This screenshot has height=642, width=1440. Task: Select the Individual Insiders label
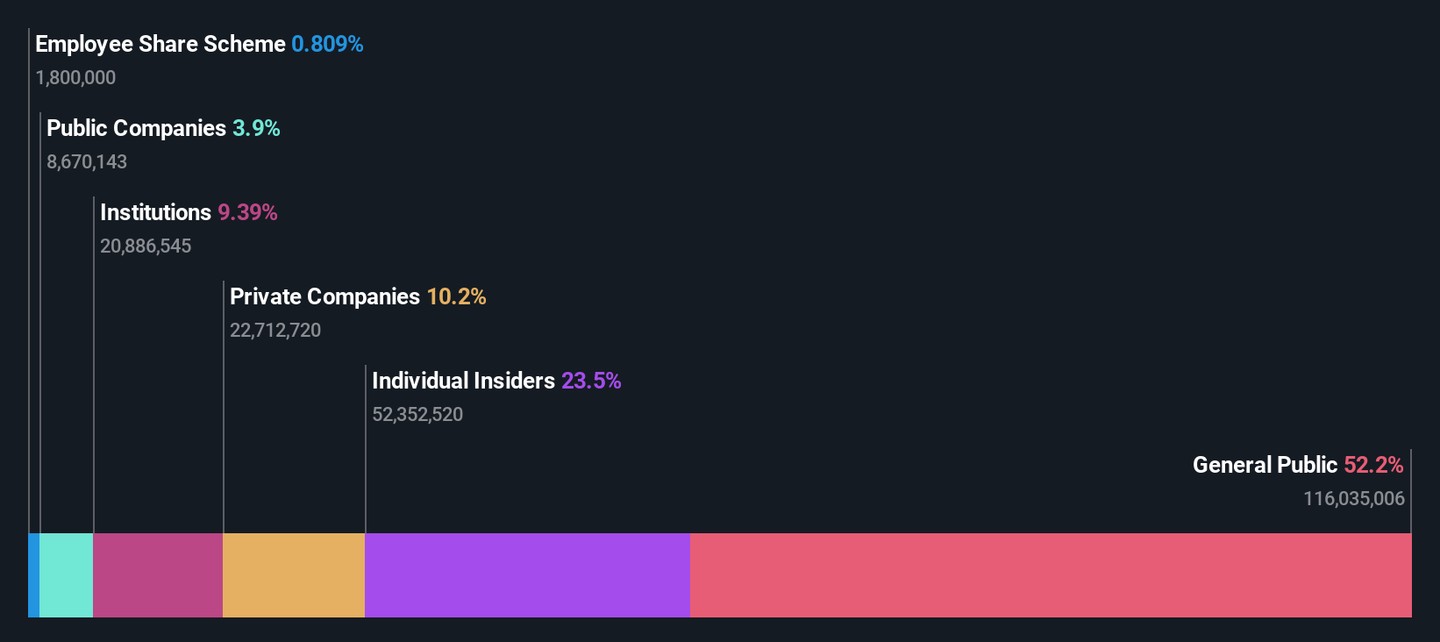(463, 380)
